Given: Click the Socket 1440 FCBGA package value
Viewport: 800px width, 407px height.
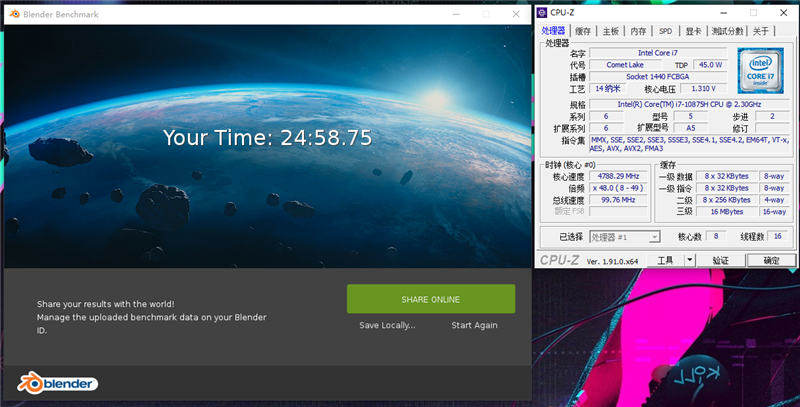Looking at the screenshot, I should 658,77.
